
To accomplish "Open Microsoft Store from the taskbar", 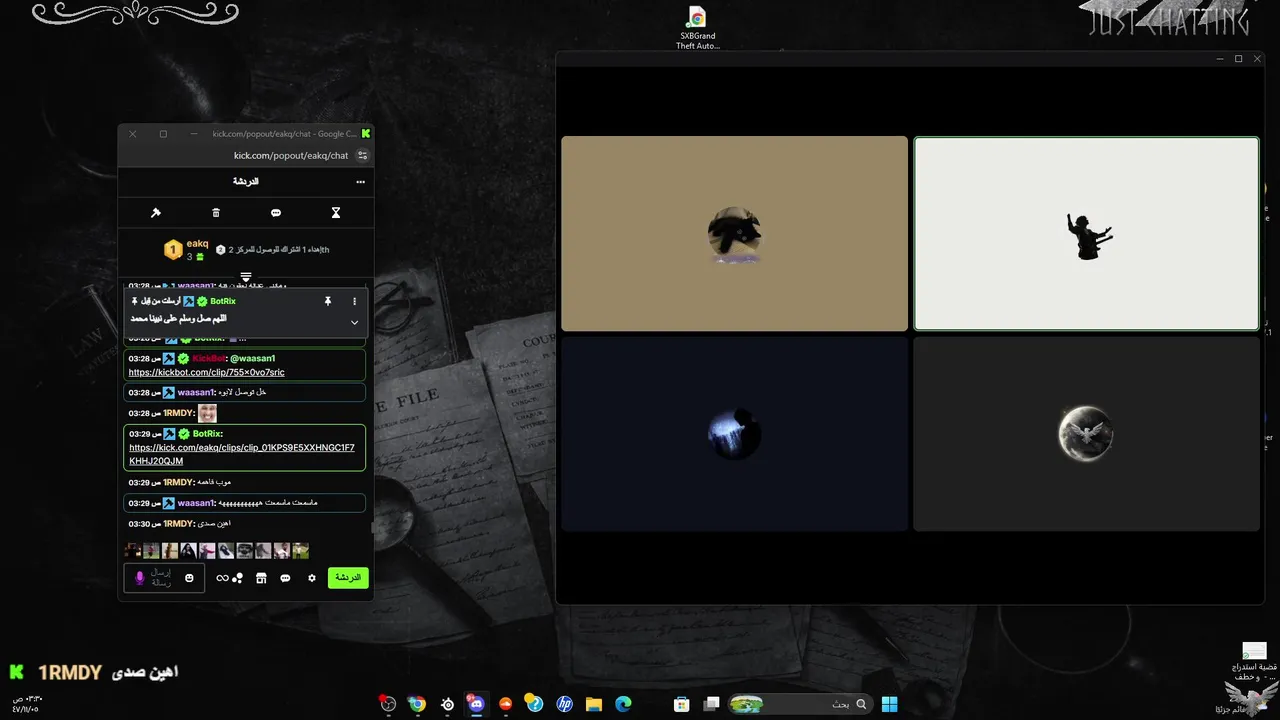I will tap(682, 704).
